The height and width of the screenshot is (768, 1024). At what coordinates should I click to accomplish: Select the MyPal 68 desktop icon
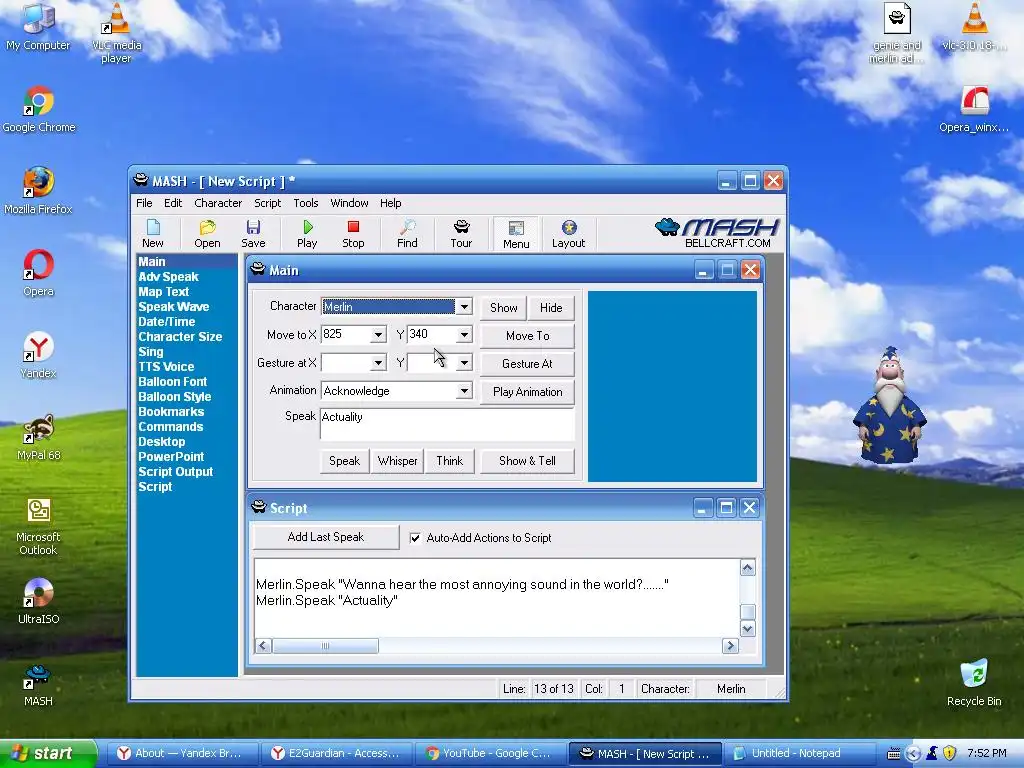tap(39, 438)
